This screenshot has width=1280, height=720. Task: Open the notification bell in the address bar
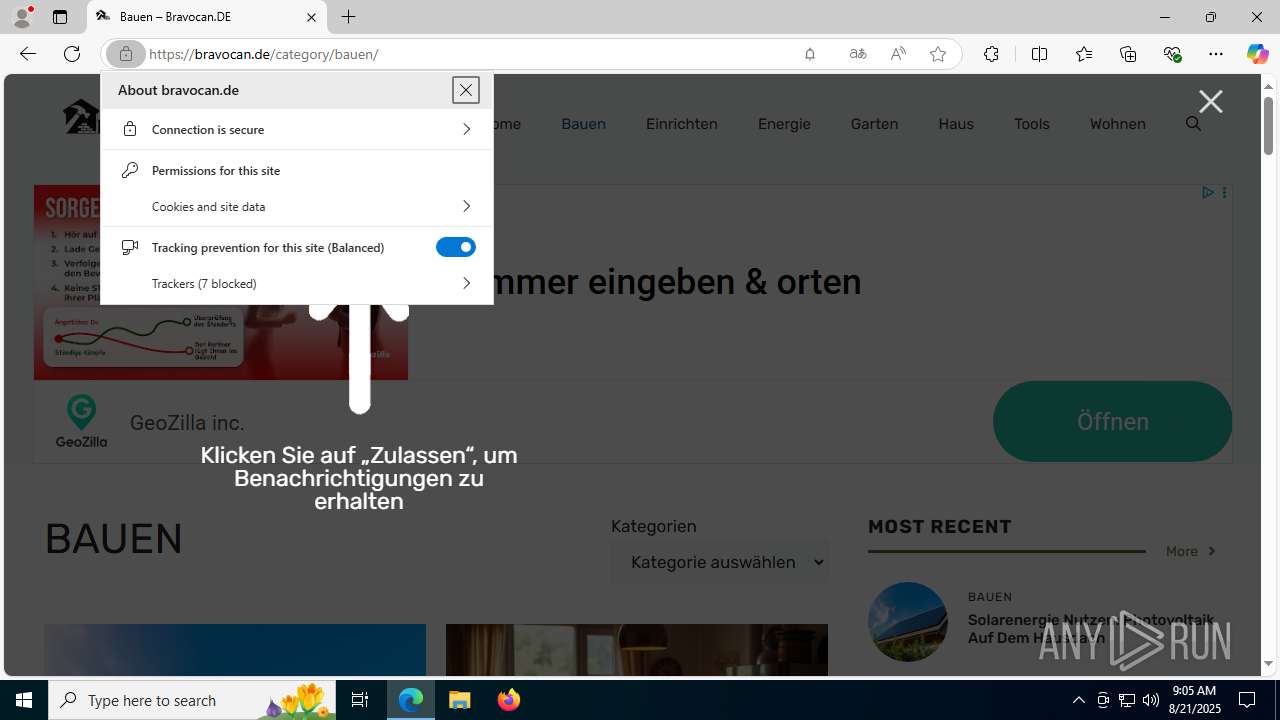point(810,54)
